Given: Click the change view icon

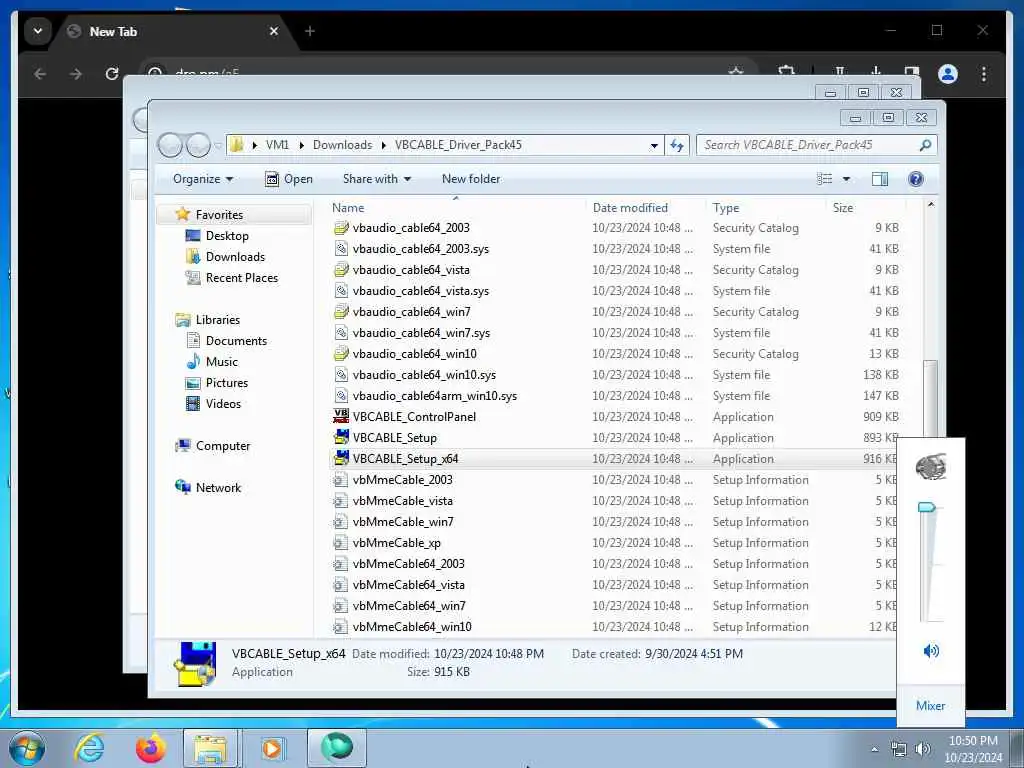Looking at the screenshot, I should tap(825, 179).
